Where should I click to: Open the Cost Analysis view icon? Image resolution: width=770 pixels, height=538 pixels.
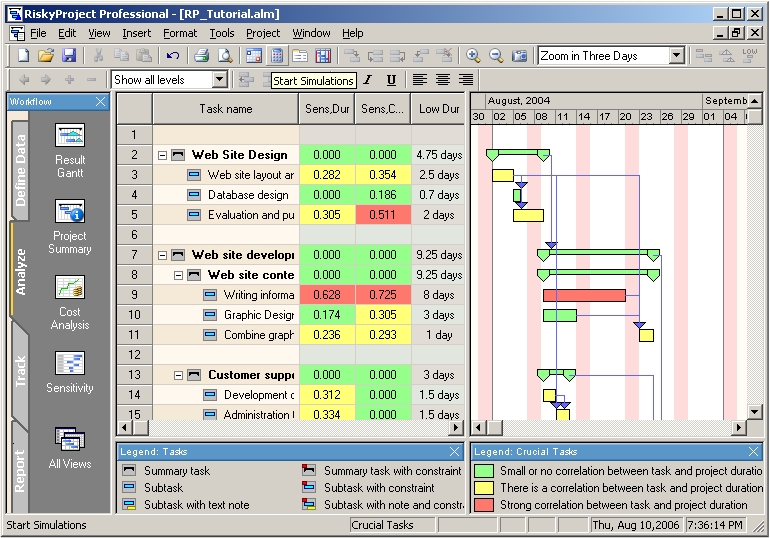point(70,287)
